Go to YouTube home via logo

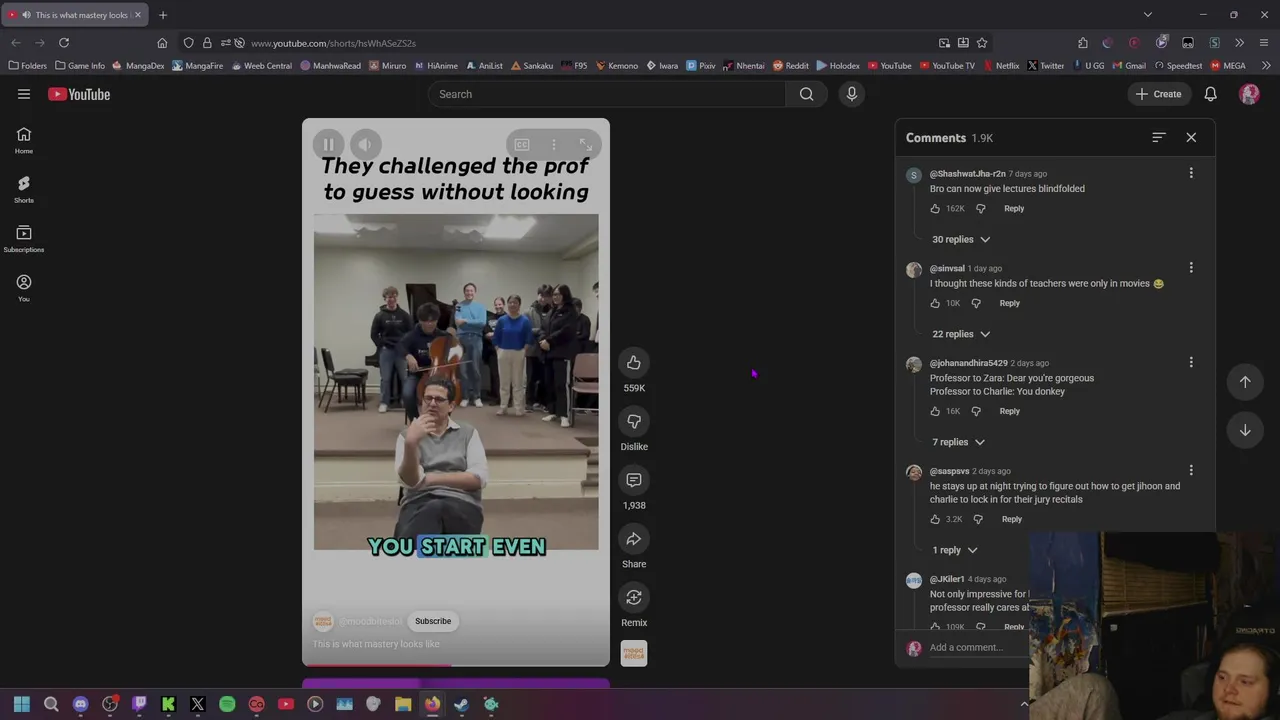[79, 94]
